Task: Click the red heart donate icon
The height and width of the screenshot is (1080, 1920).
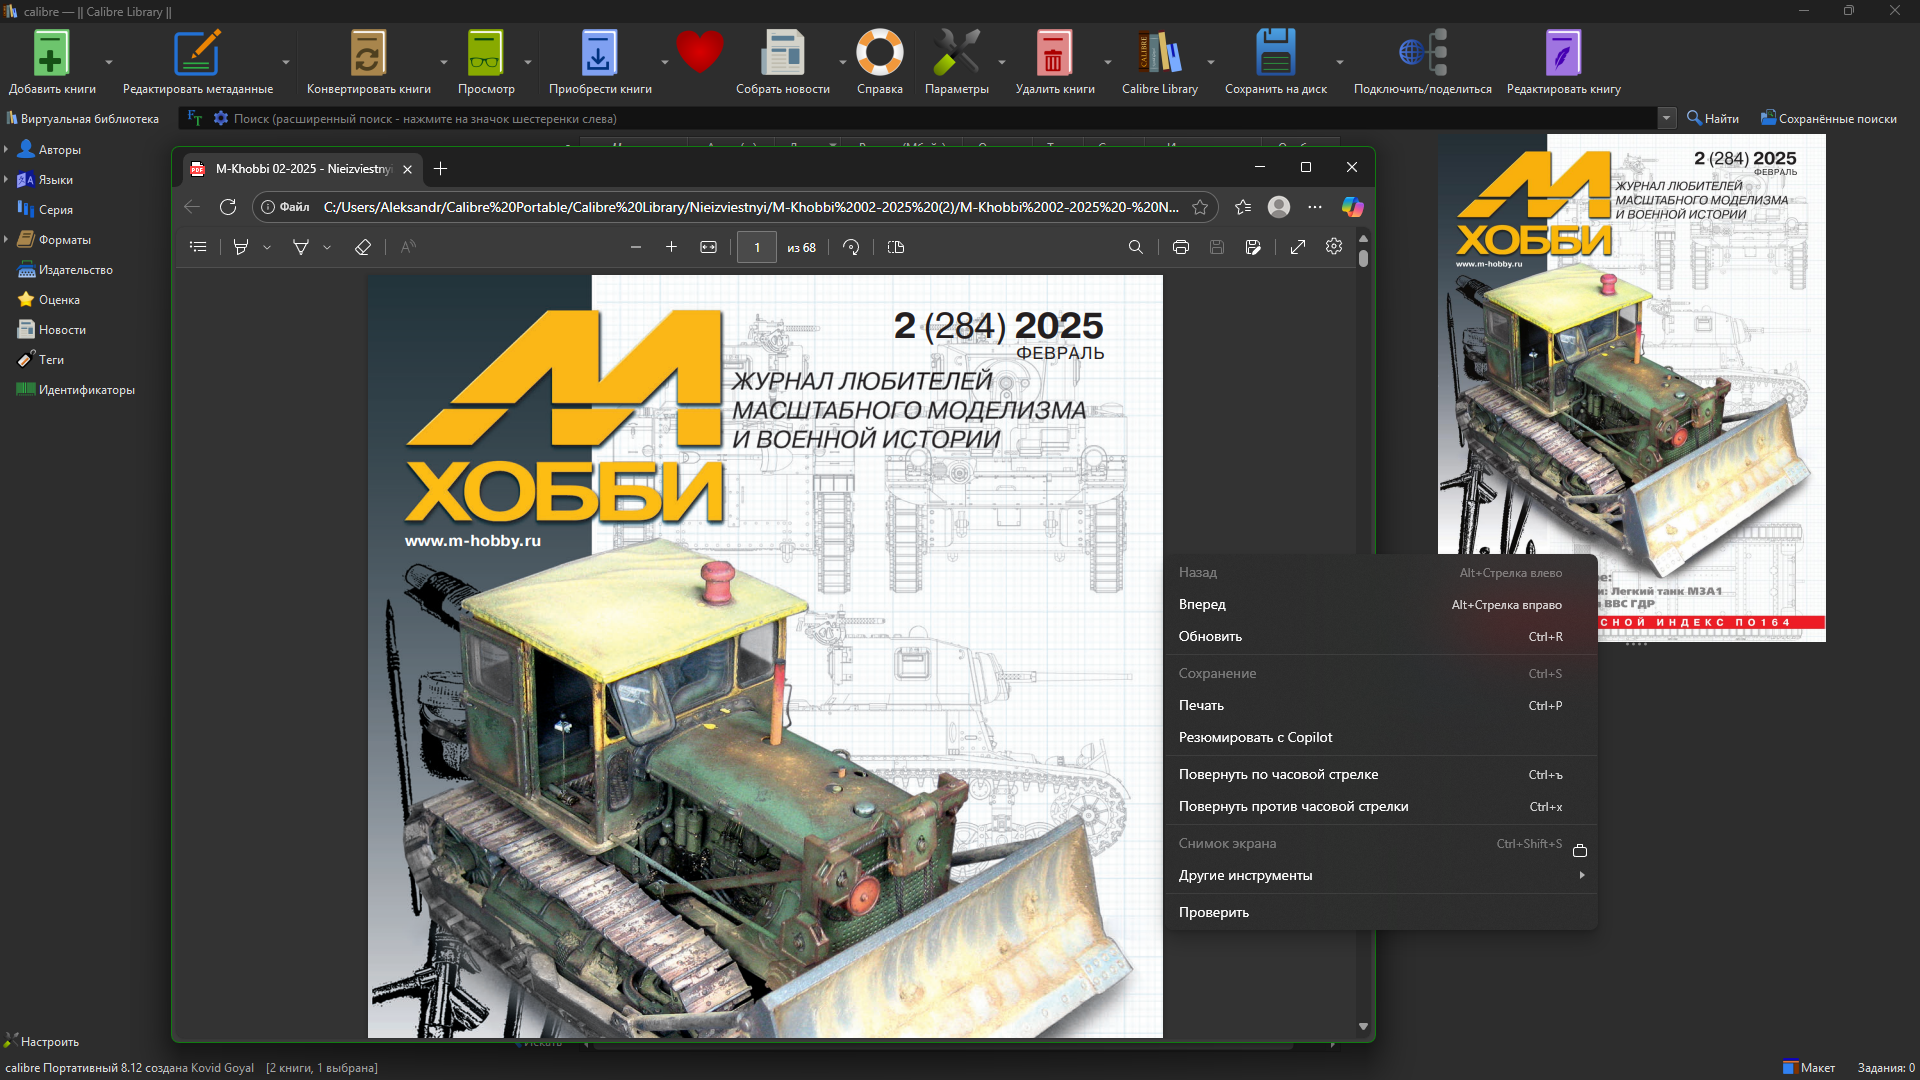Action: coord(699,52)
